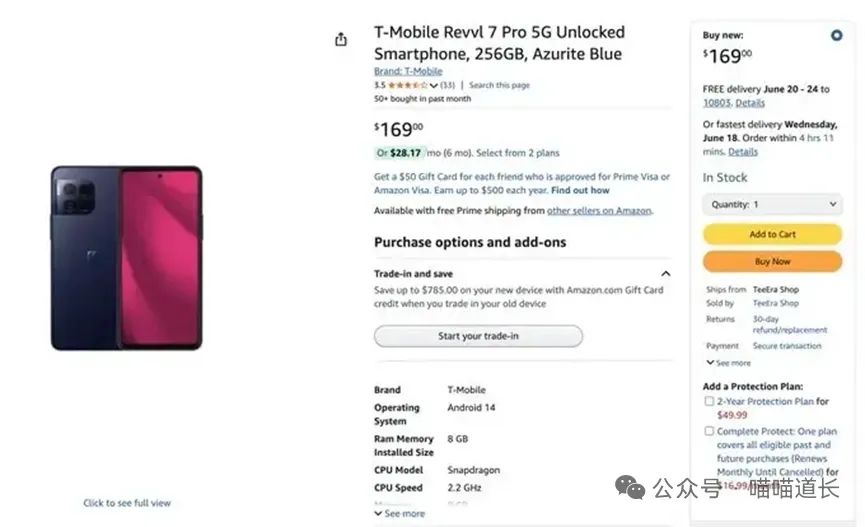This screenshot has width=865, height=527.
Task: Open the Quantity dropdown
Action: point(772,204)
